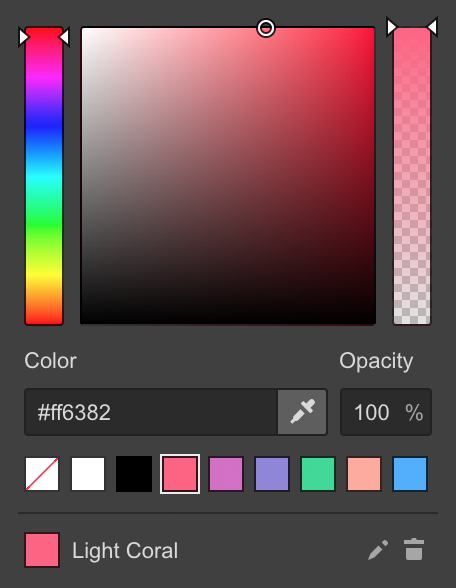Click the Light Coral color name label
456x588 pixels.
pyautogui.click(x=125, y=550)
